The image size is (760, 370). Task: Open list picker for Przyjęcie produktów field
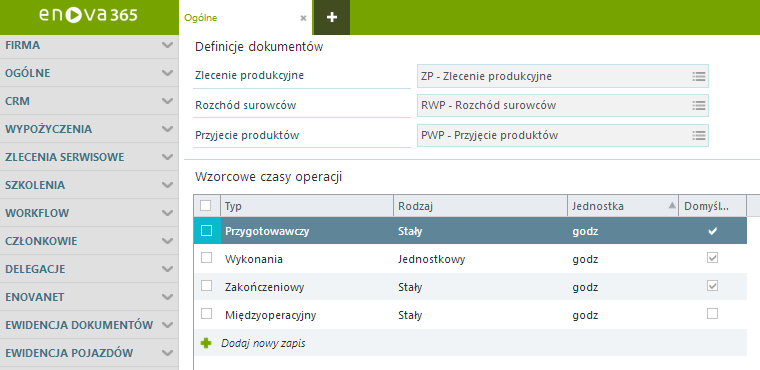pyautogui.click(x=698, y=135)
